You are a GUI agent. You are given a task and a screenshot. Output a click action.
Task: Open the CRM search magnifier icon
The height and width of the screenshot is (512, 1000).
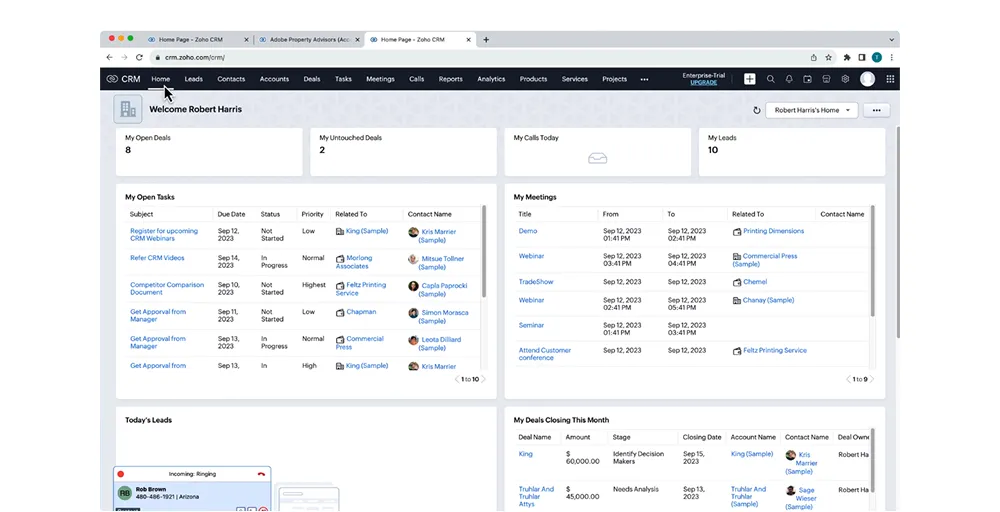point(770,79)
